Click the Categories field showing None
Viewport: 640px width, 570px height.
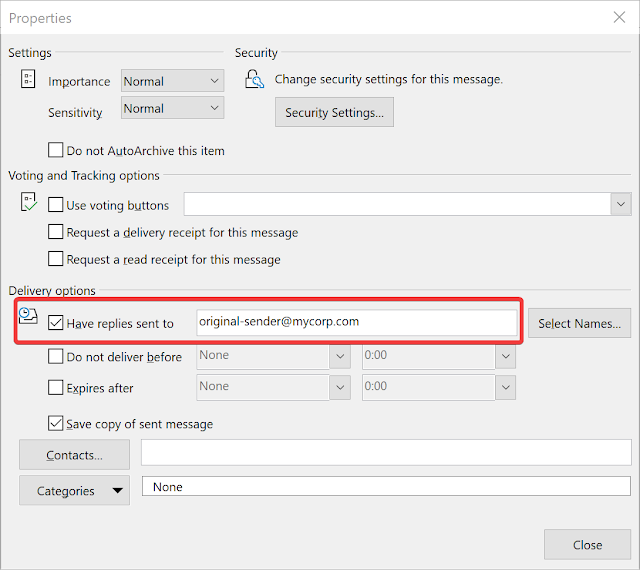[x=386, y=486]
